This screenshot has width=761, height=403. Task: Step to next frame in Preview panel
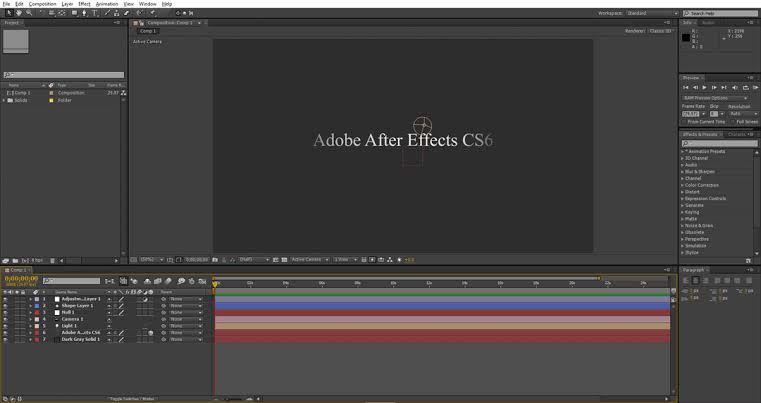[x=714, y=87]
